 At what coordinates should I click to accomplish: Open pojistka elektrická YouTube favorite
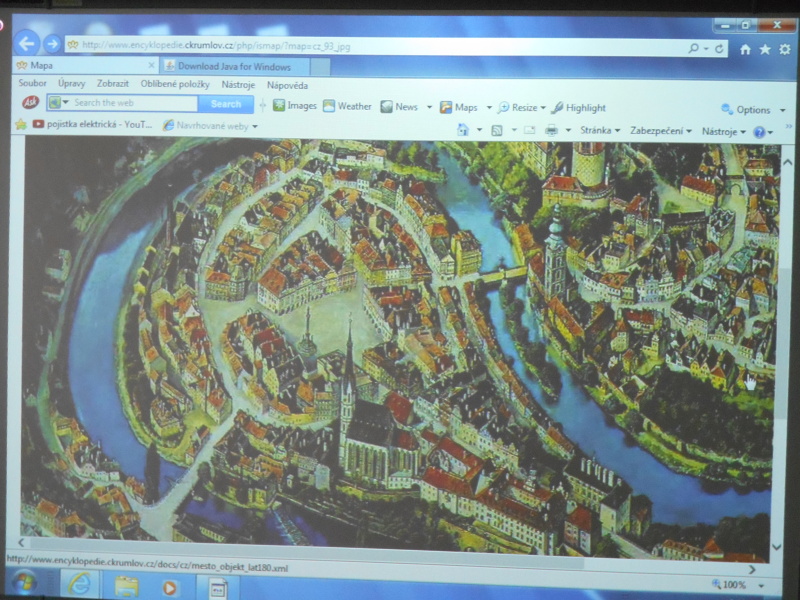pyautogui.click(x=92, y=124)
